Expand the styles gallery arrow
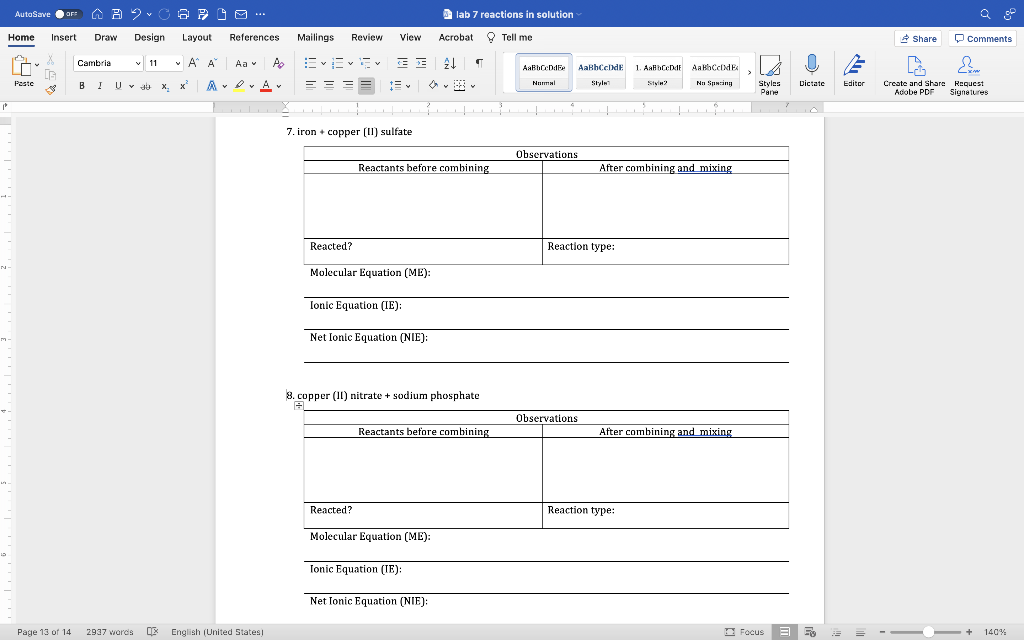This screenshot has width=1024, height=640. tap(749, 72)
